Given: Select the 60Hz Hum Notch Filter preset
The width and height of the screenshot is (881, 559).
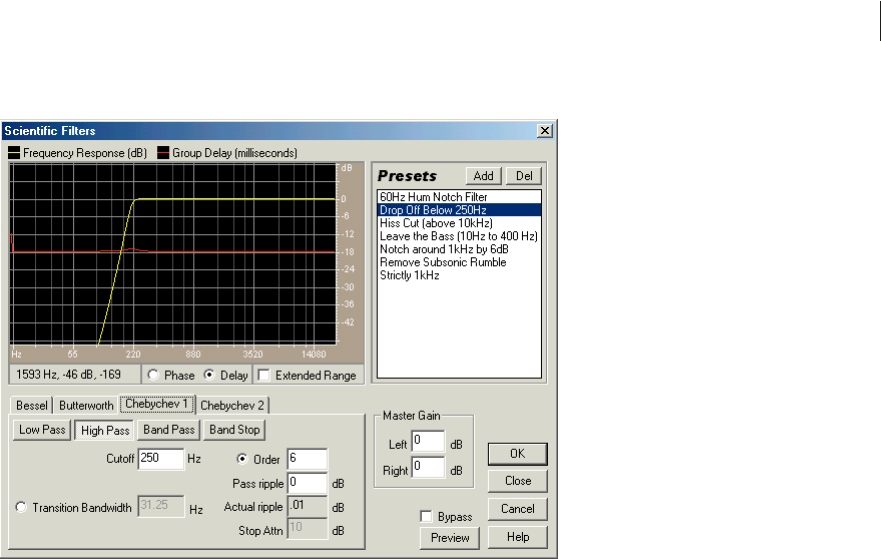Looking at the screenshot, I should (x=429, y=197).
